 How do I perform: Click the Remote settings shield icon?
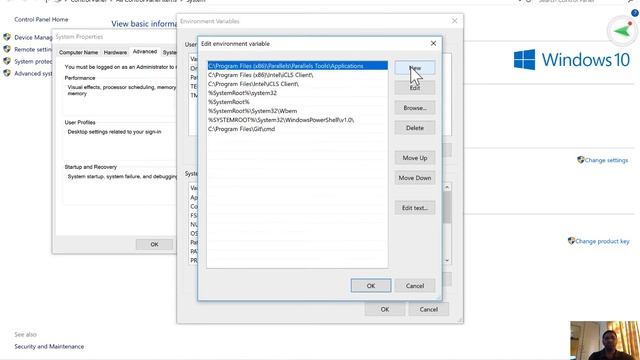pyautogui.click(x=7, y=49)
